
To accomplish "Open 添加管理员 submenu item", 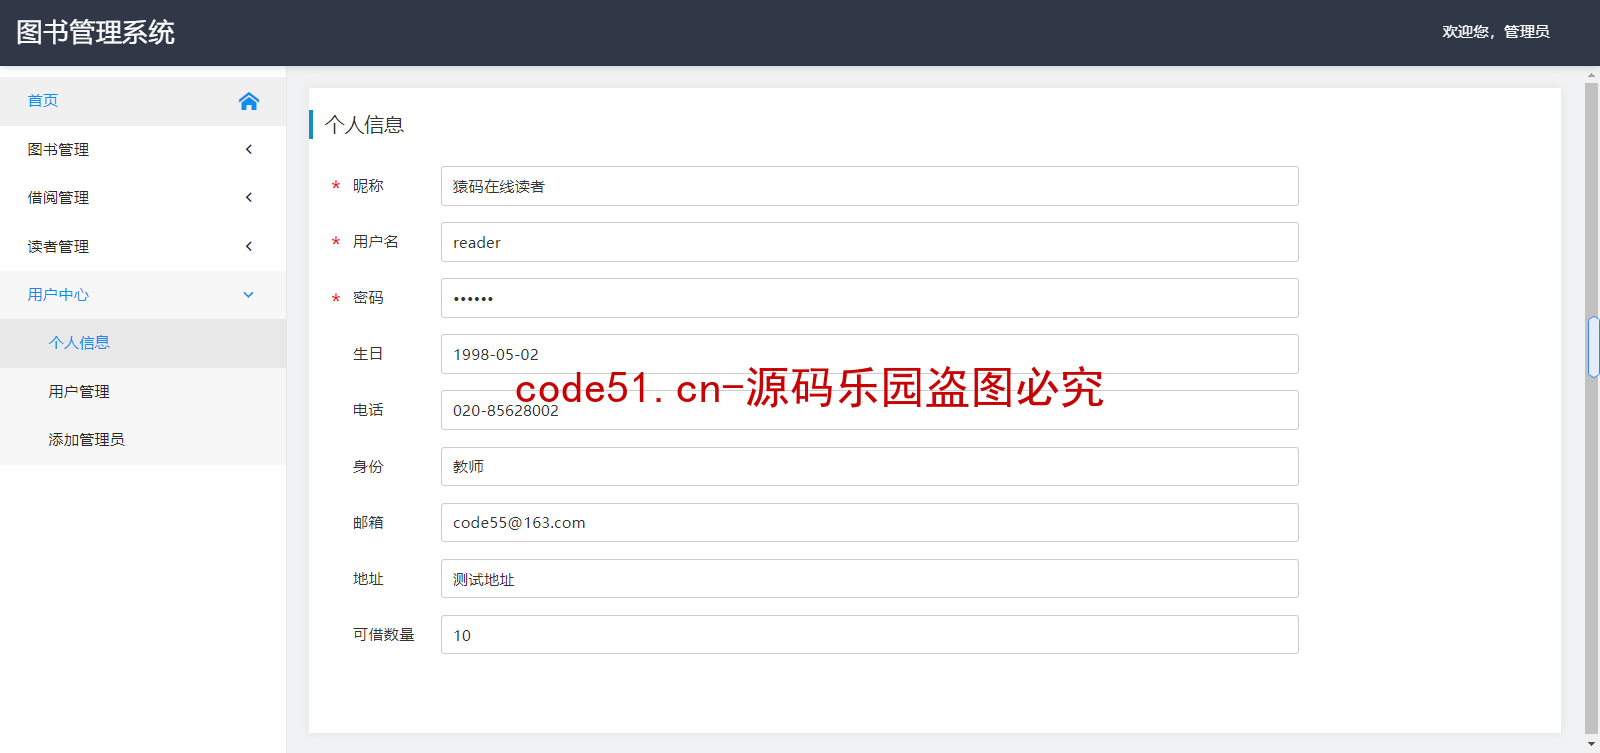I will [x=143, y=440].
